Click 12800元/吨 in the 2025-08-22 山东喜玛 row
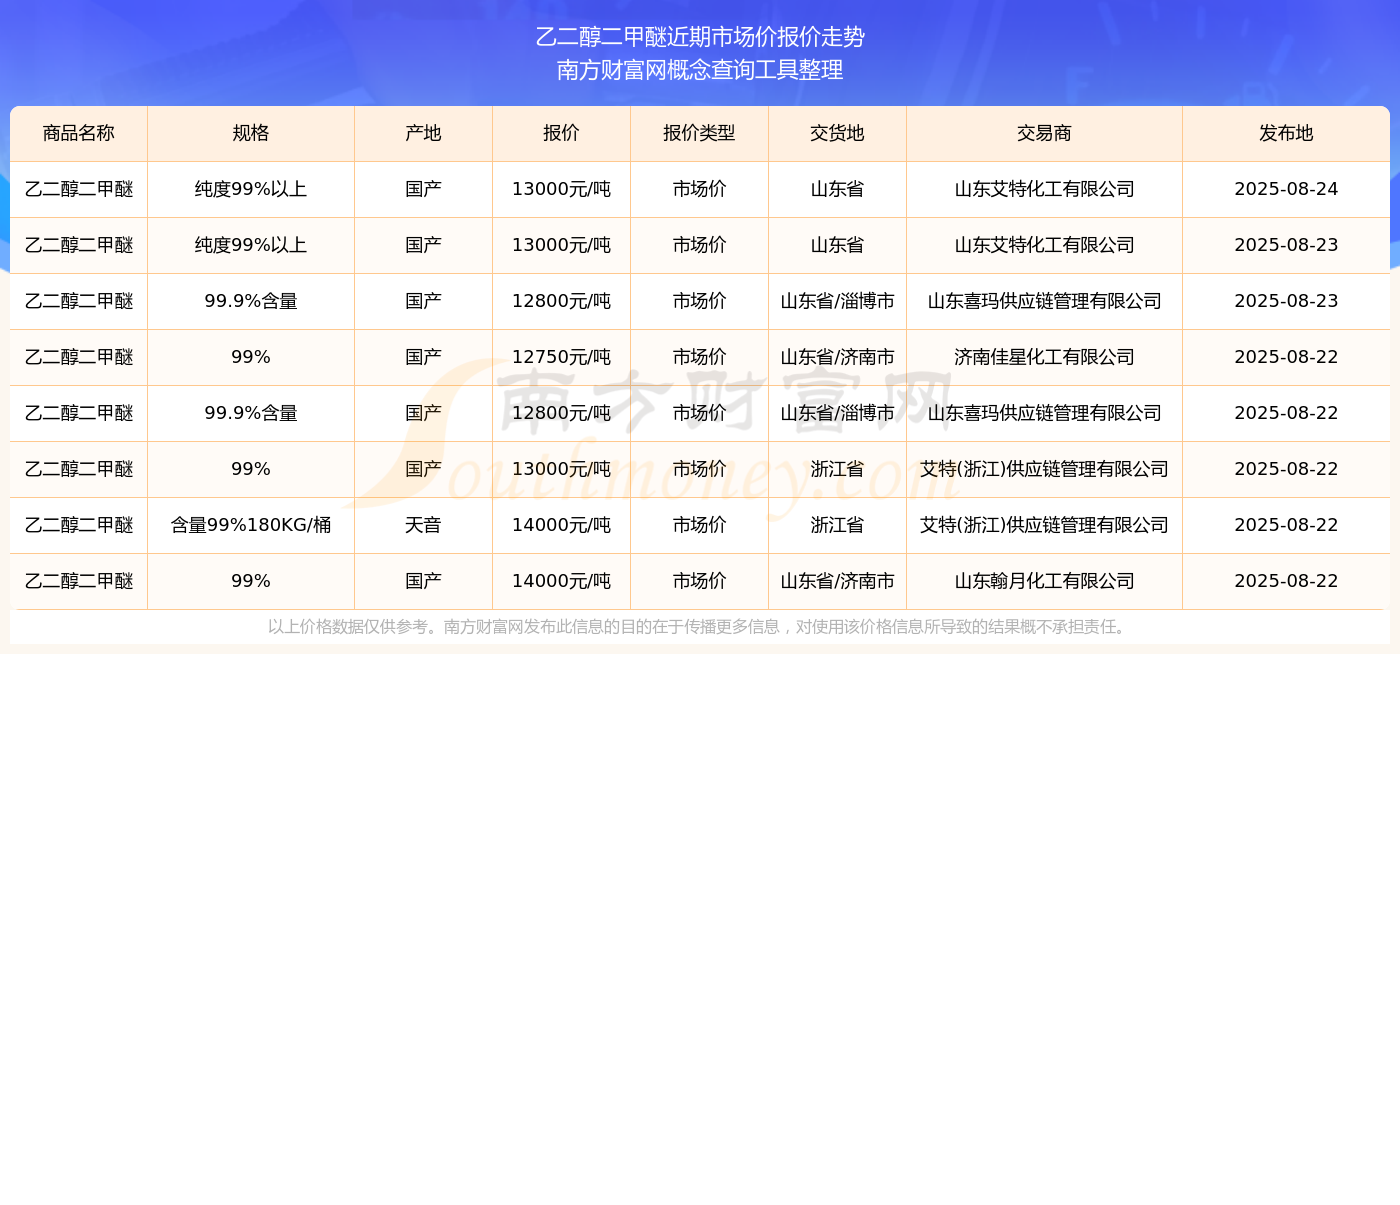 561,413
